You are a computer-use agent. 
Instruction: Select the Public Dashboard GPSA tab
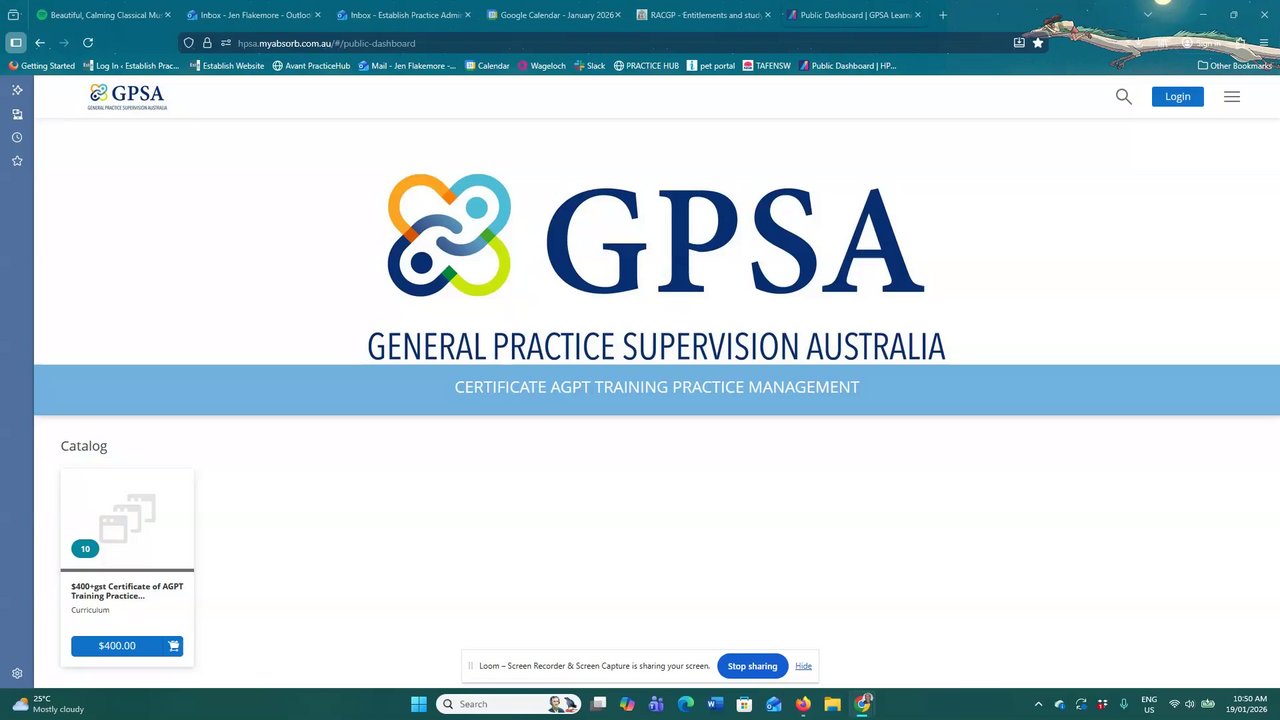click(x=852, y=15)
